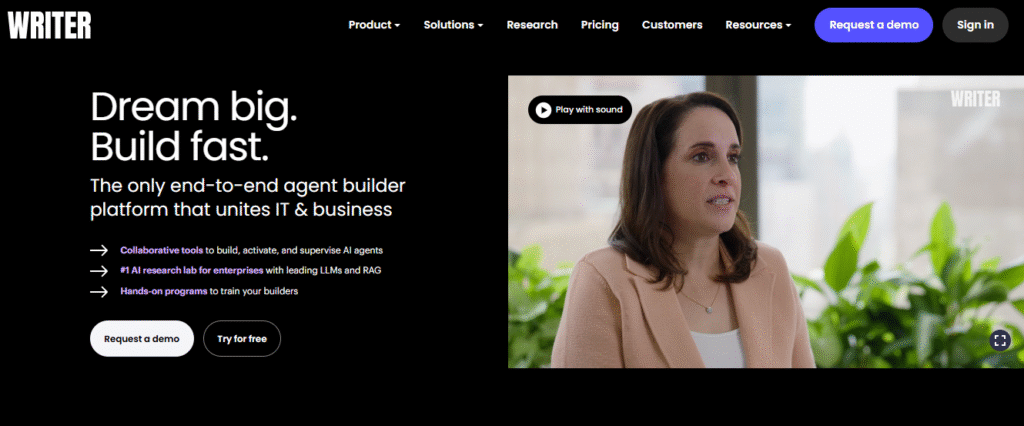The width and height of the screenshot is (1024, 426).
Task: Go to the Research page
Action: point(532,25)
